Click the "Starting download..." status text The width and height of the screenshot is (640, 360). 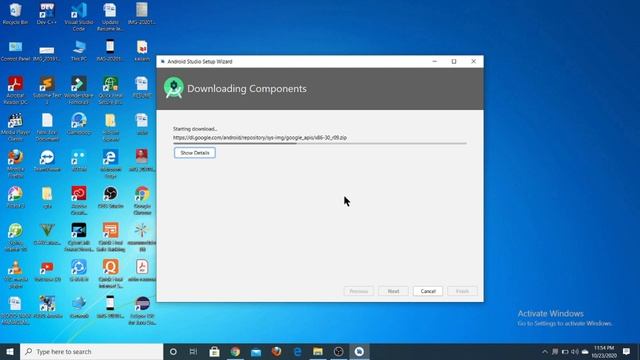[x=195, y=129]
